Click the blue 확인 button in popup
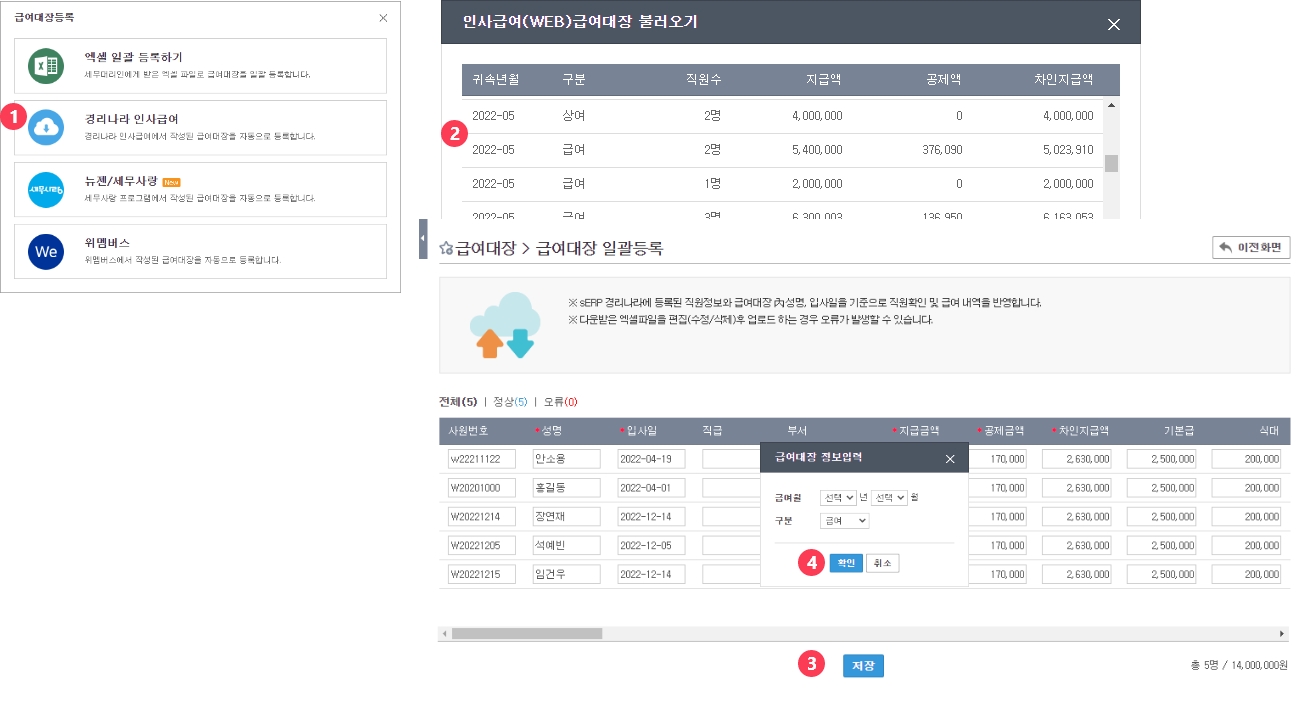The image size is (1310, 713). click(x=846, y=563)
